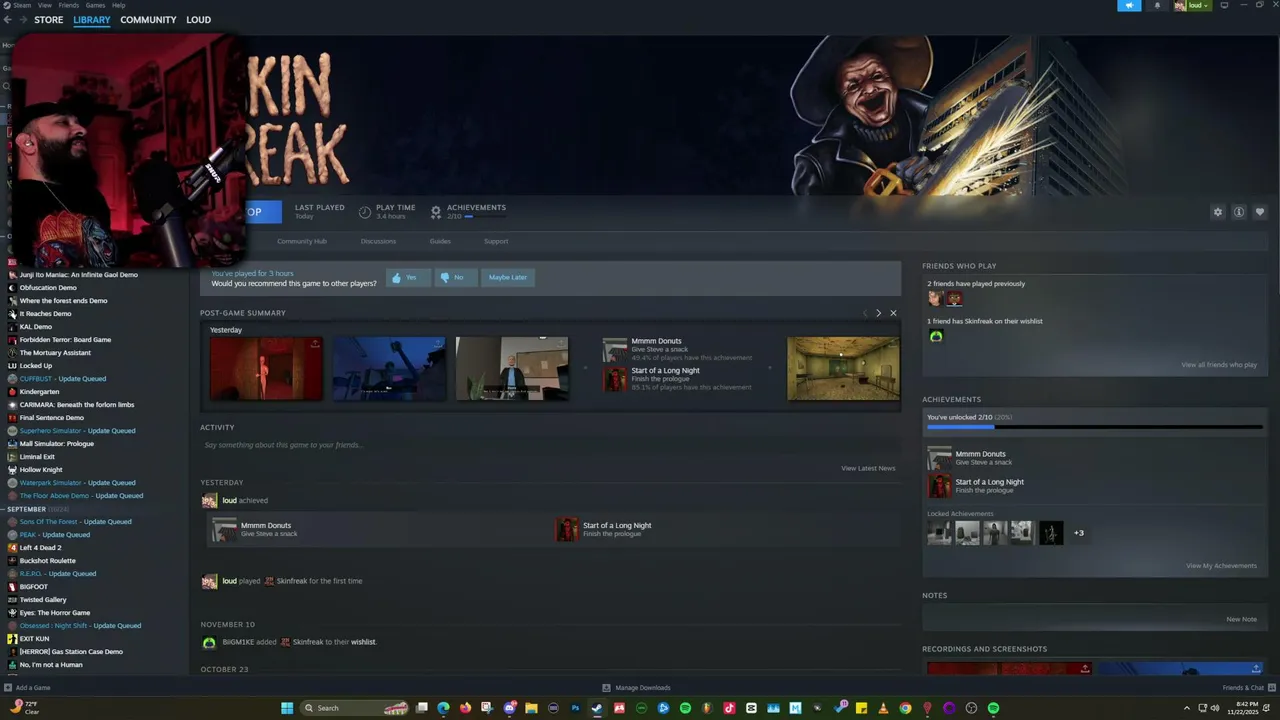This screenshot has height=720, width=1280.
Task: Click first friend avatar under played previously
Action: click(x=935, y=298)
